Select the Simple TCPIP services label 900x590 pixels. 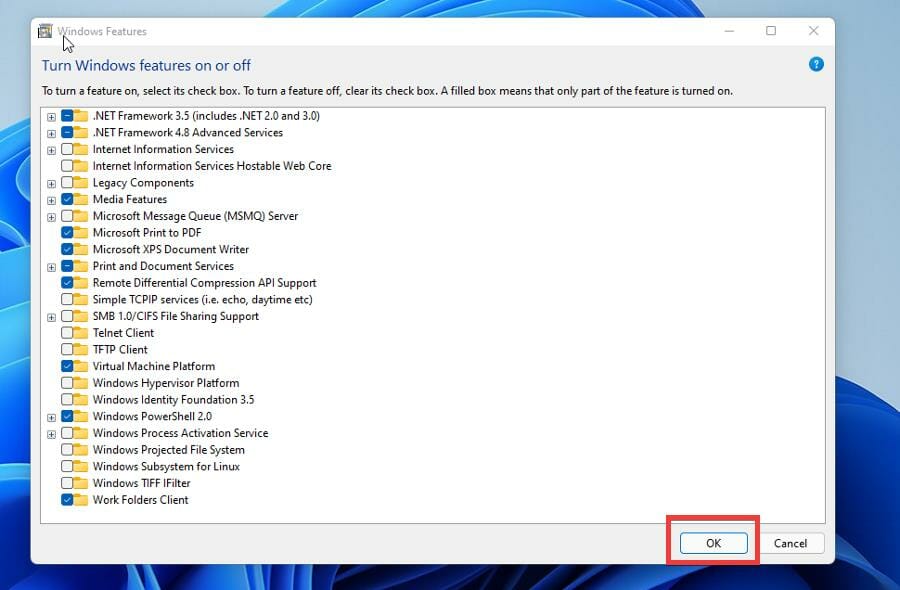click(x=203, y=299)
